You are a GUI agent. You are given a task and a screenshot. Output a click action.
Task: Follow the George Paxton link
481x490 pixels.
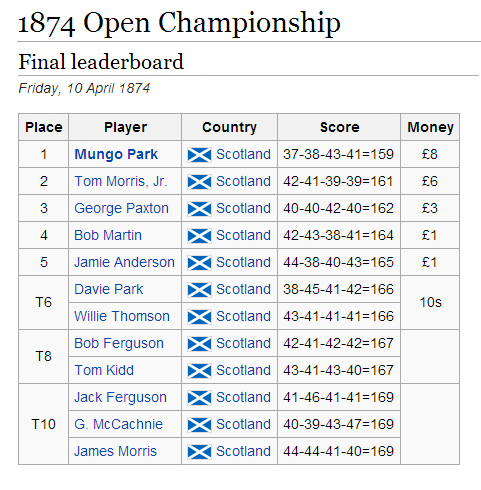click(121, 208)
